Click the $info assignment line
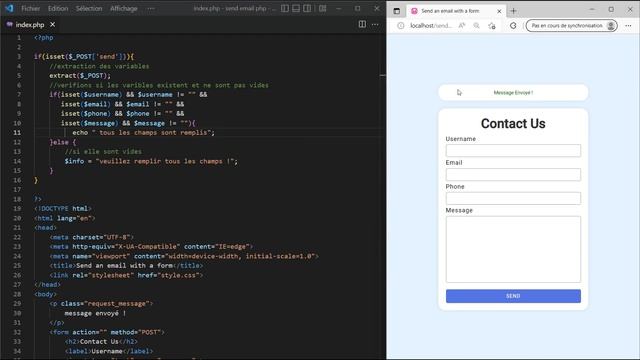The image size is (640, 360). pyautogui.click(x=151, y=161)
